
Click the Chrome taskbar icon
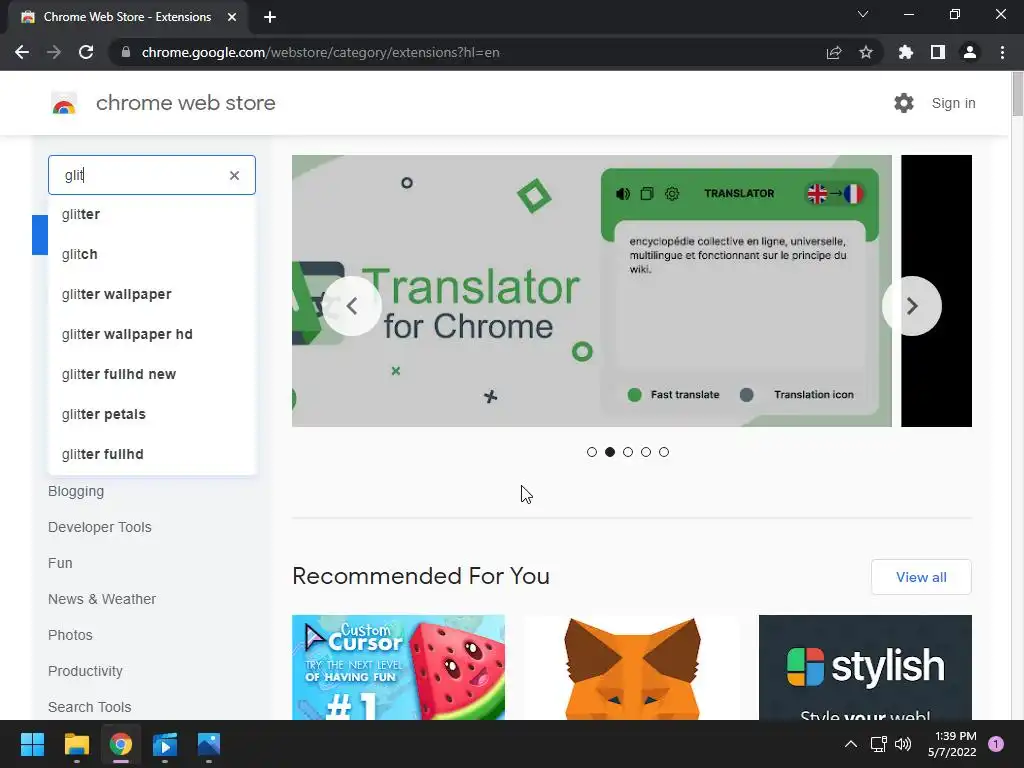coord(121,744)
